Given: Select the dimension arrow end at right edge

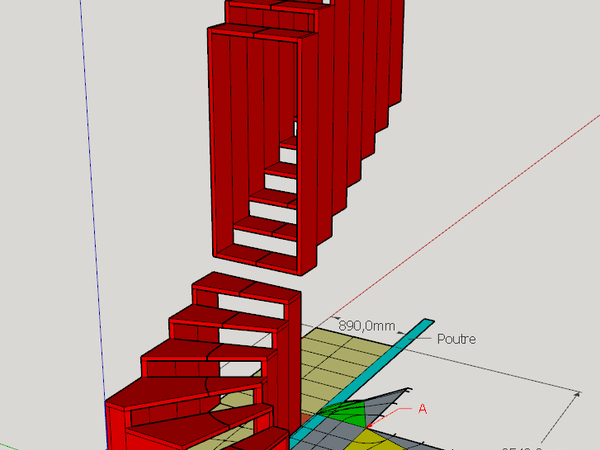Looking at the screenshot, I should click(579, 396).
